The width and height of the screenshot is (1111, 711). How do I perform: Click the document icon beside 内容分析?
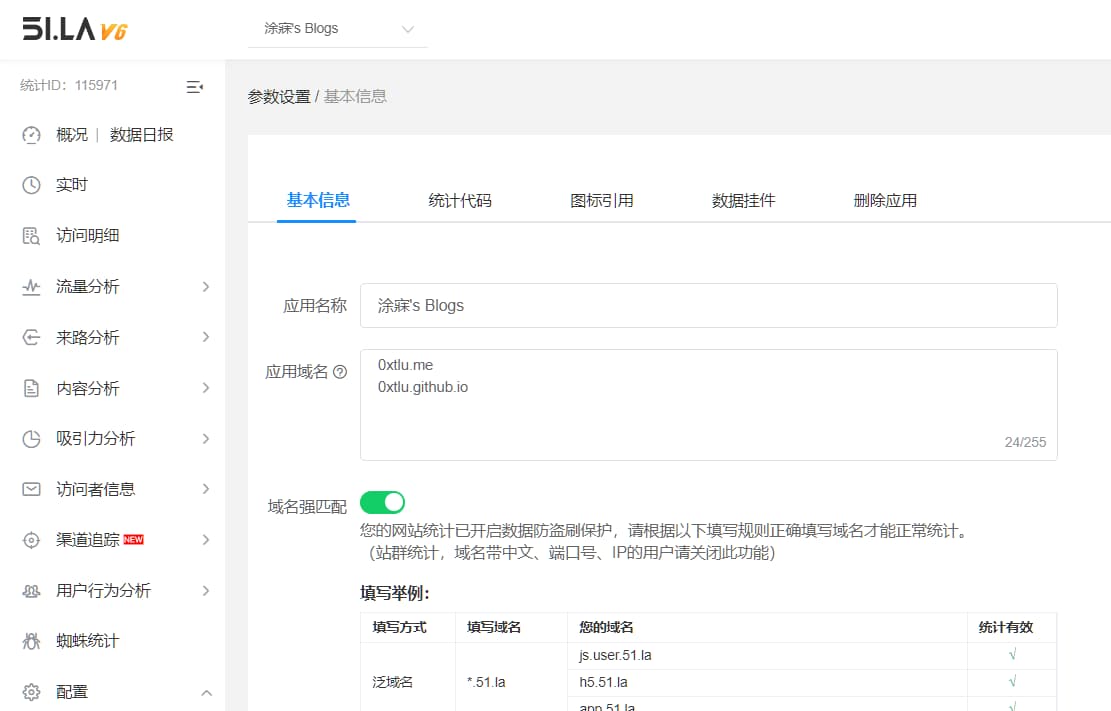coord(31,388)
